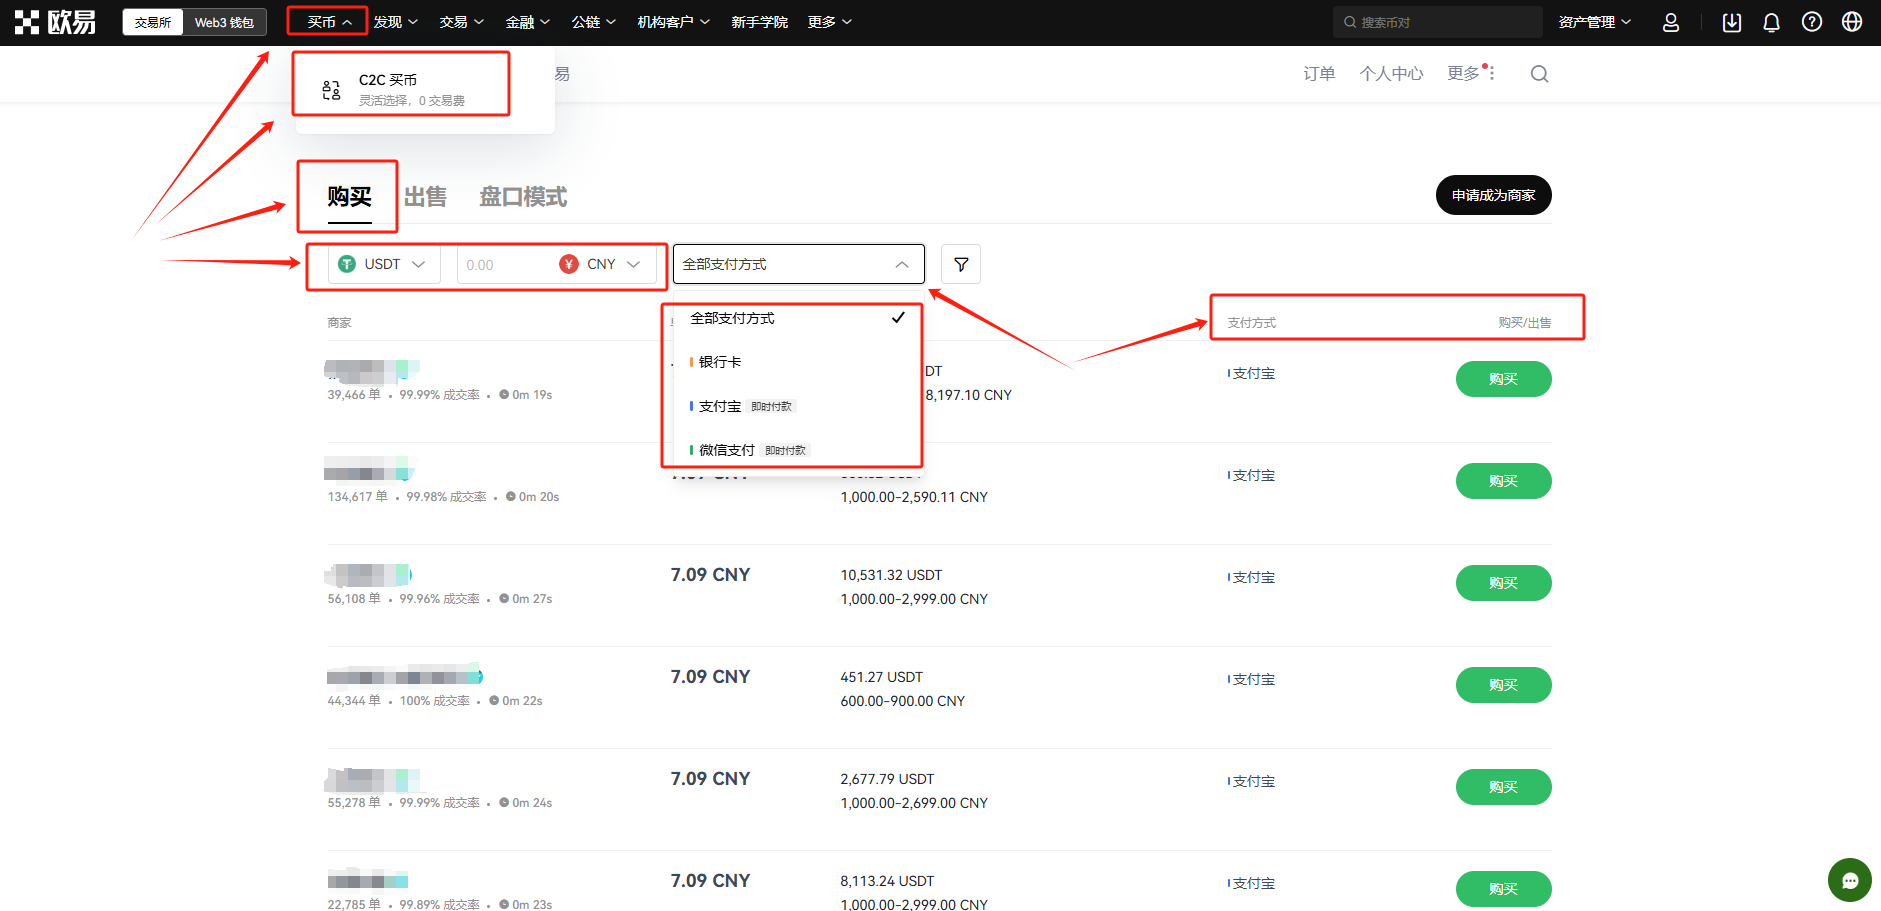Click 购买 for merchant with 55,278 单
The image size is (1881, 911).
pos(1503,787)
